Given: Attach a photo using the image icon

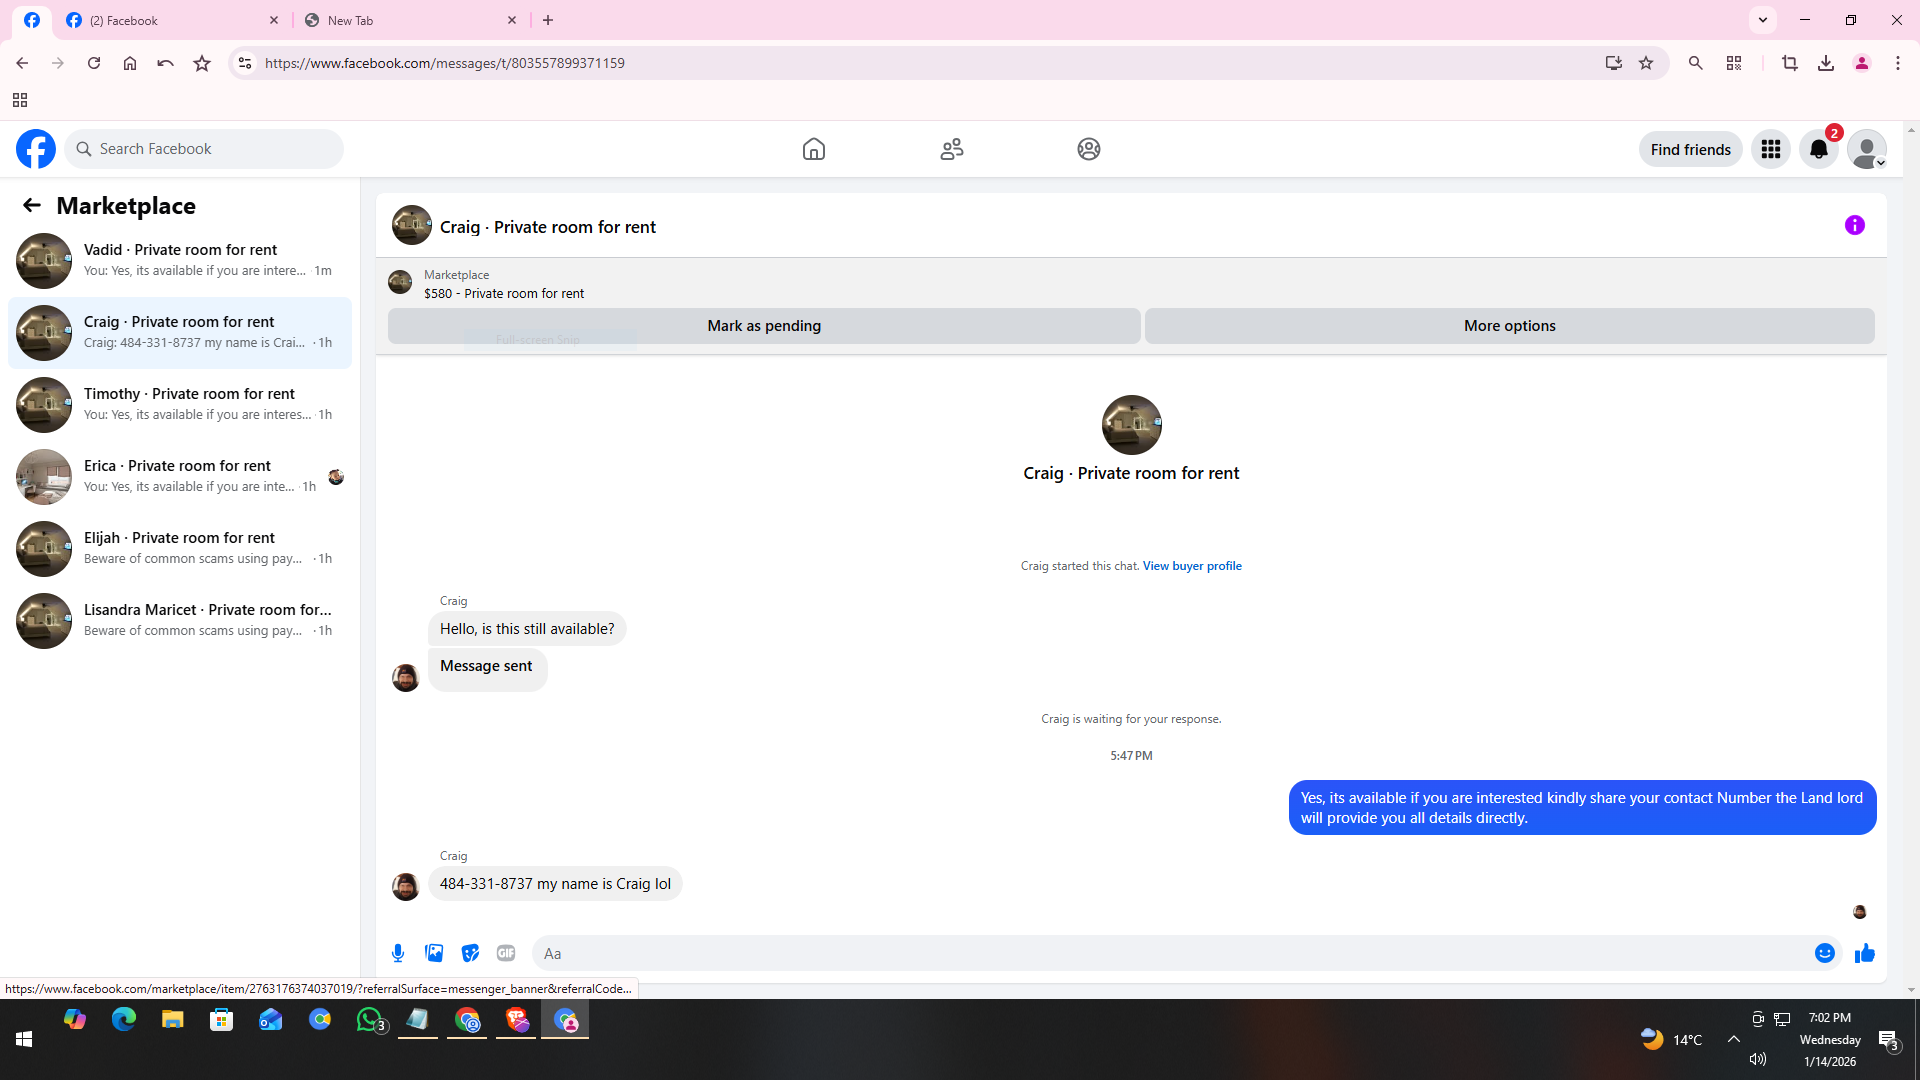Looking at the screenshot, I should pyautogui.click(x=434, y=953).
